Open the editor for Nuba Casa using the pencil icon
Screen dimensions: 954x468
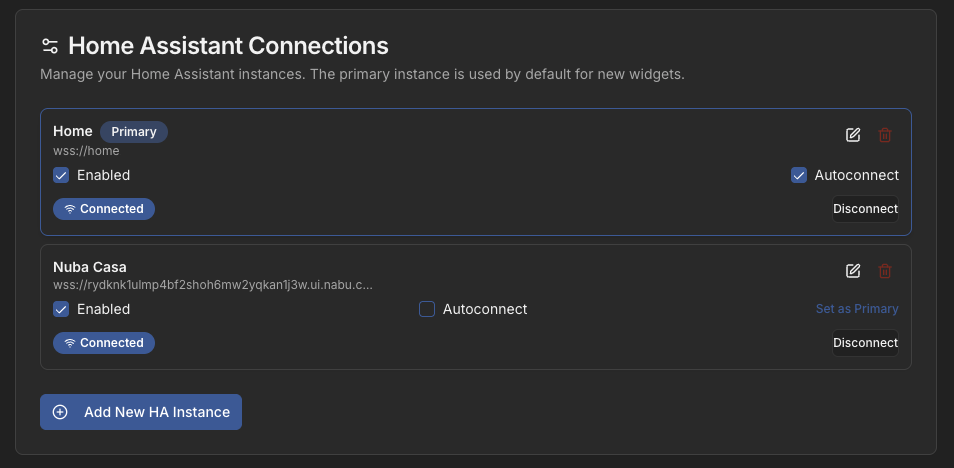click(x=853, y=271)
